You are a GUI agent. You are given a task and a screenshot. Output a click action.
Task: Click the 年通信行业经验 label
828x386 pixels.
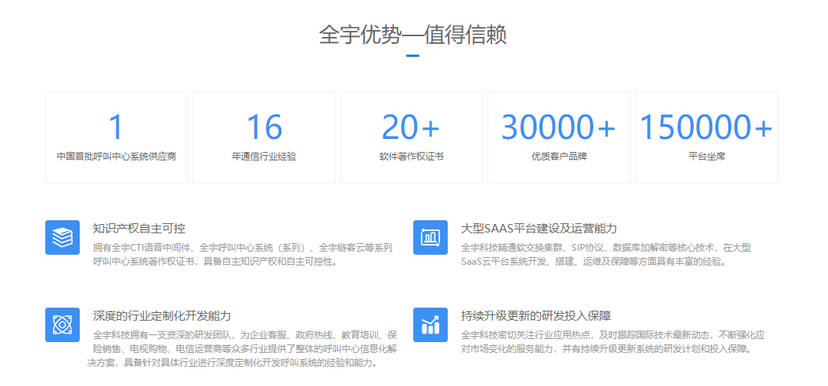pyautogui.click(x=264, y=157)
